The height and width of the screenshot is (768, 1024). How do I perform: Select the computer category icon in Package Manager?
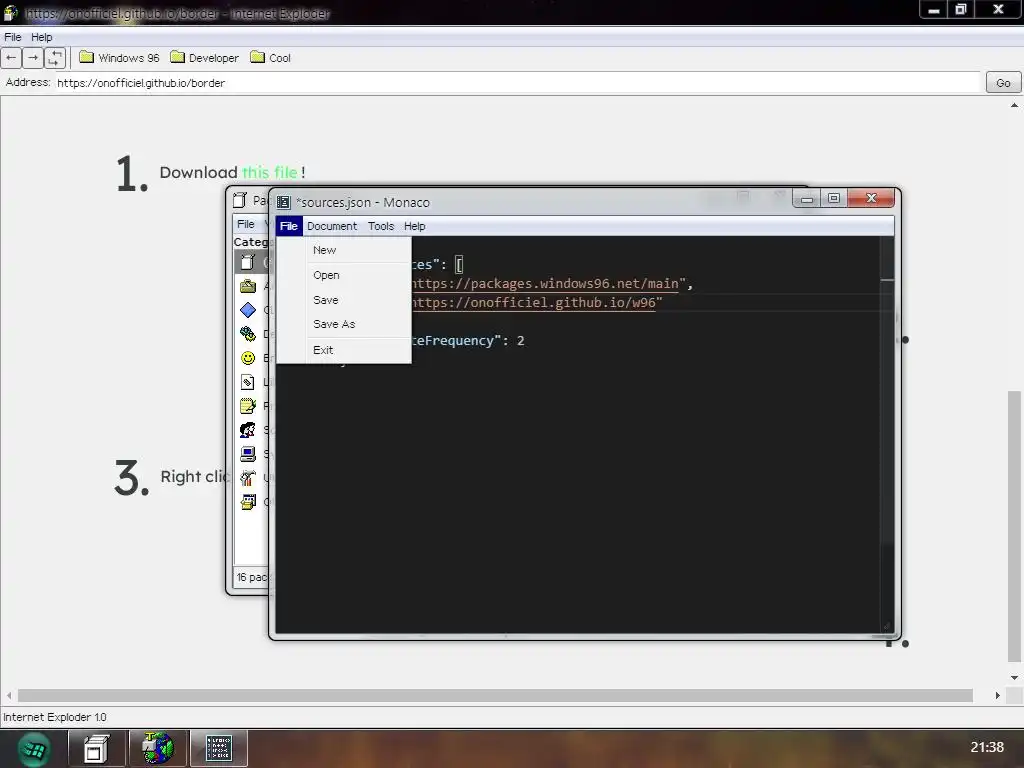pos(248,454)
